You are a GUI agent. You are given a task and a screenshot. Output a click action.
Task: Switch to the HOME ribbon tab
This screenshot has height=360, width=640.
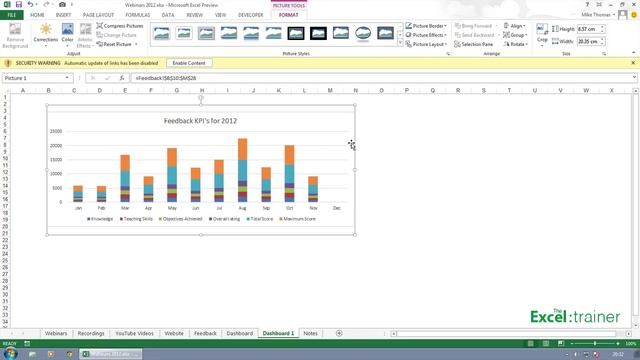point(37,15)
